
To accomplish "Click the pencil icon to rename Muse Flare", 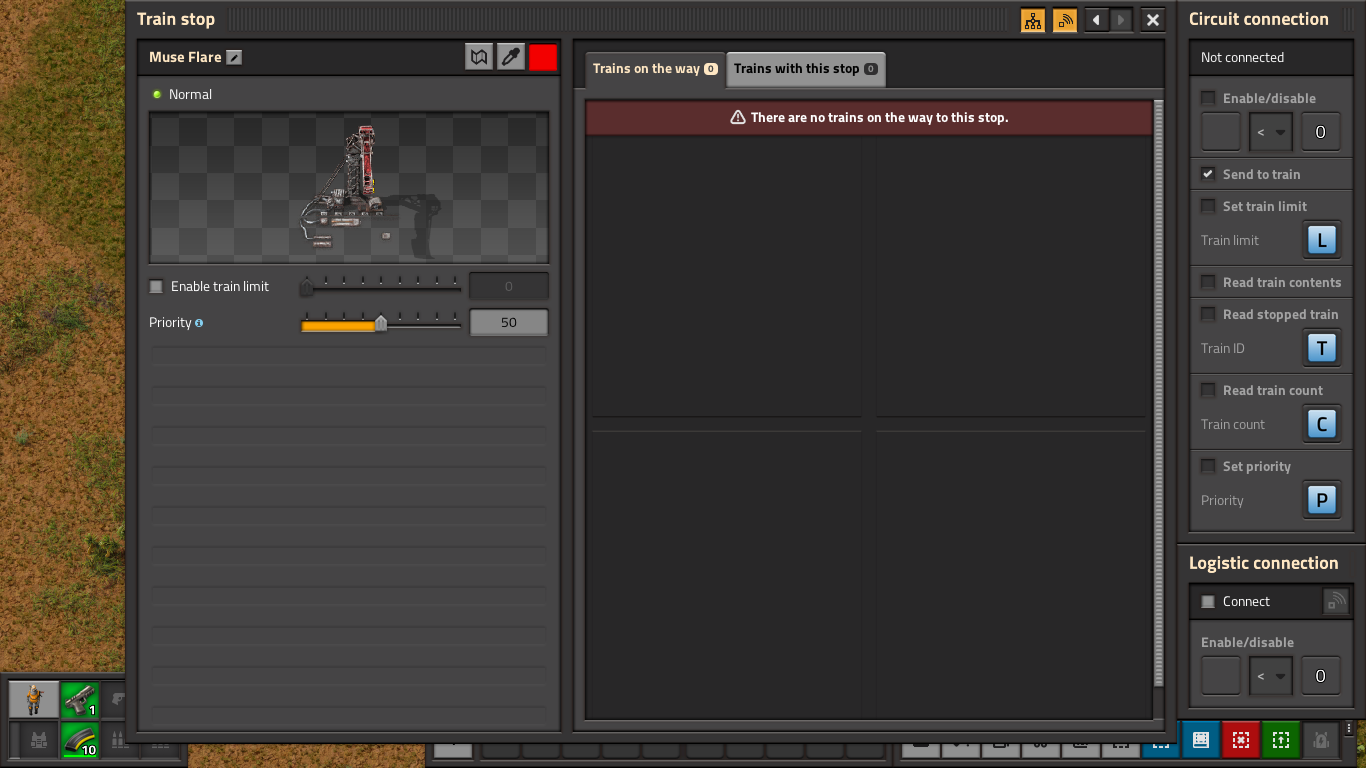I will (x=234, y=57).
